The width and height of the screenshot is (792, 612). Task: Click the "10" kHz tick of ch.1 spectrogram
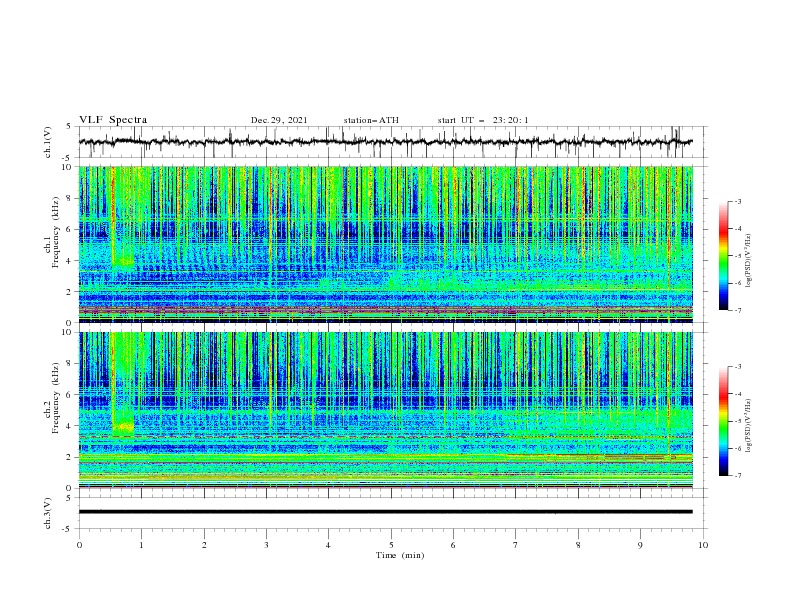click(x=69, y=167)
